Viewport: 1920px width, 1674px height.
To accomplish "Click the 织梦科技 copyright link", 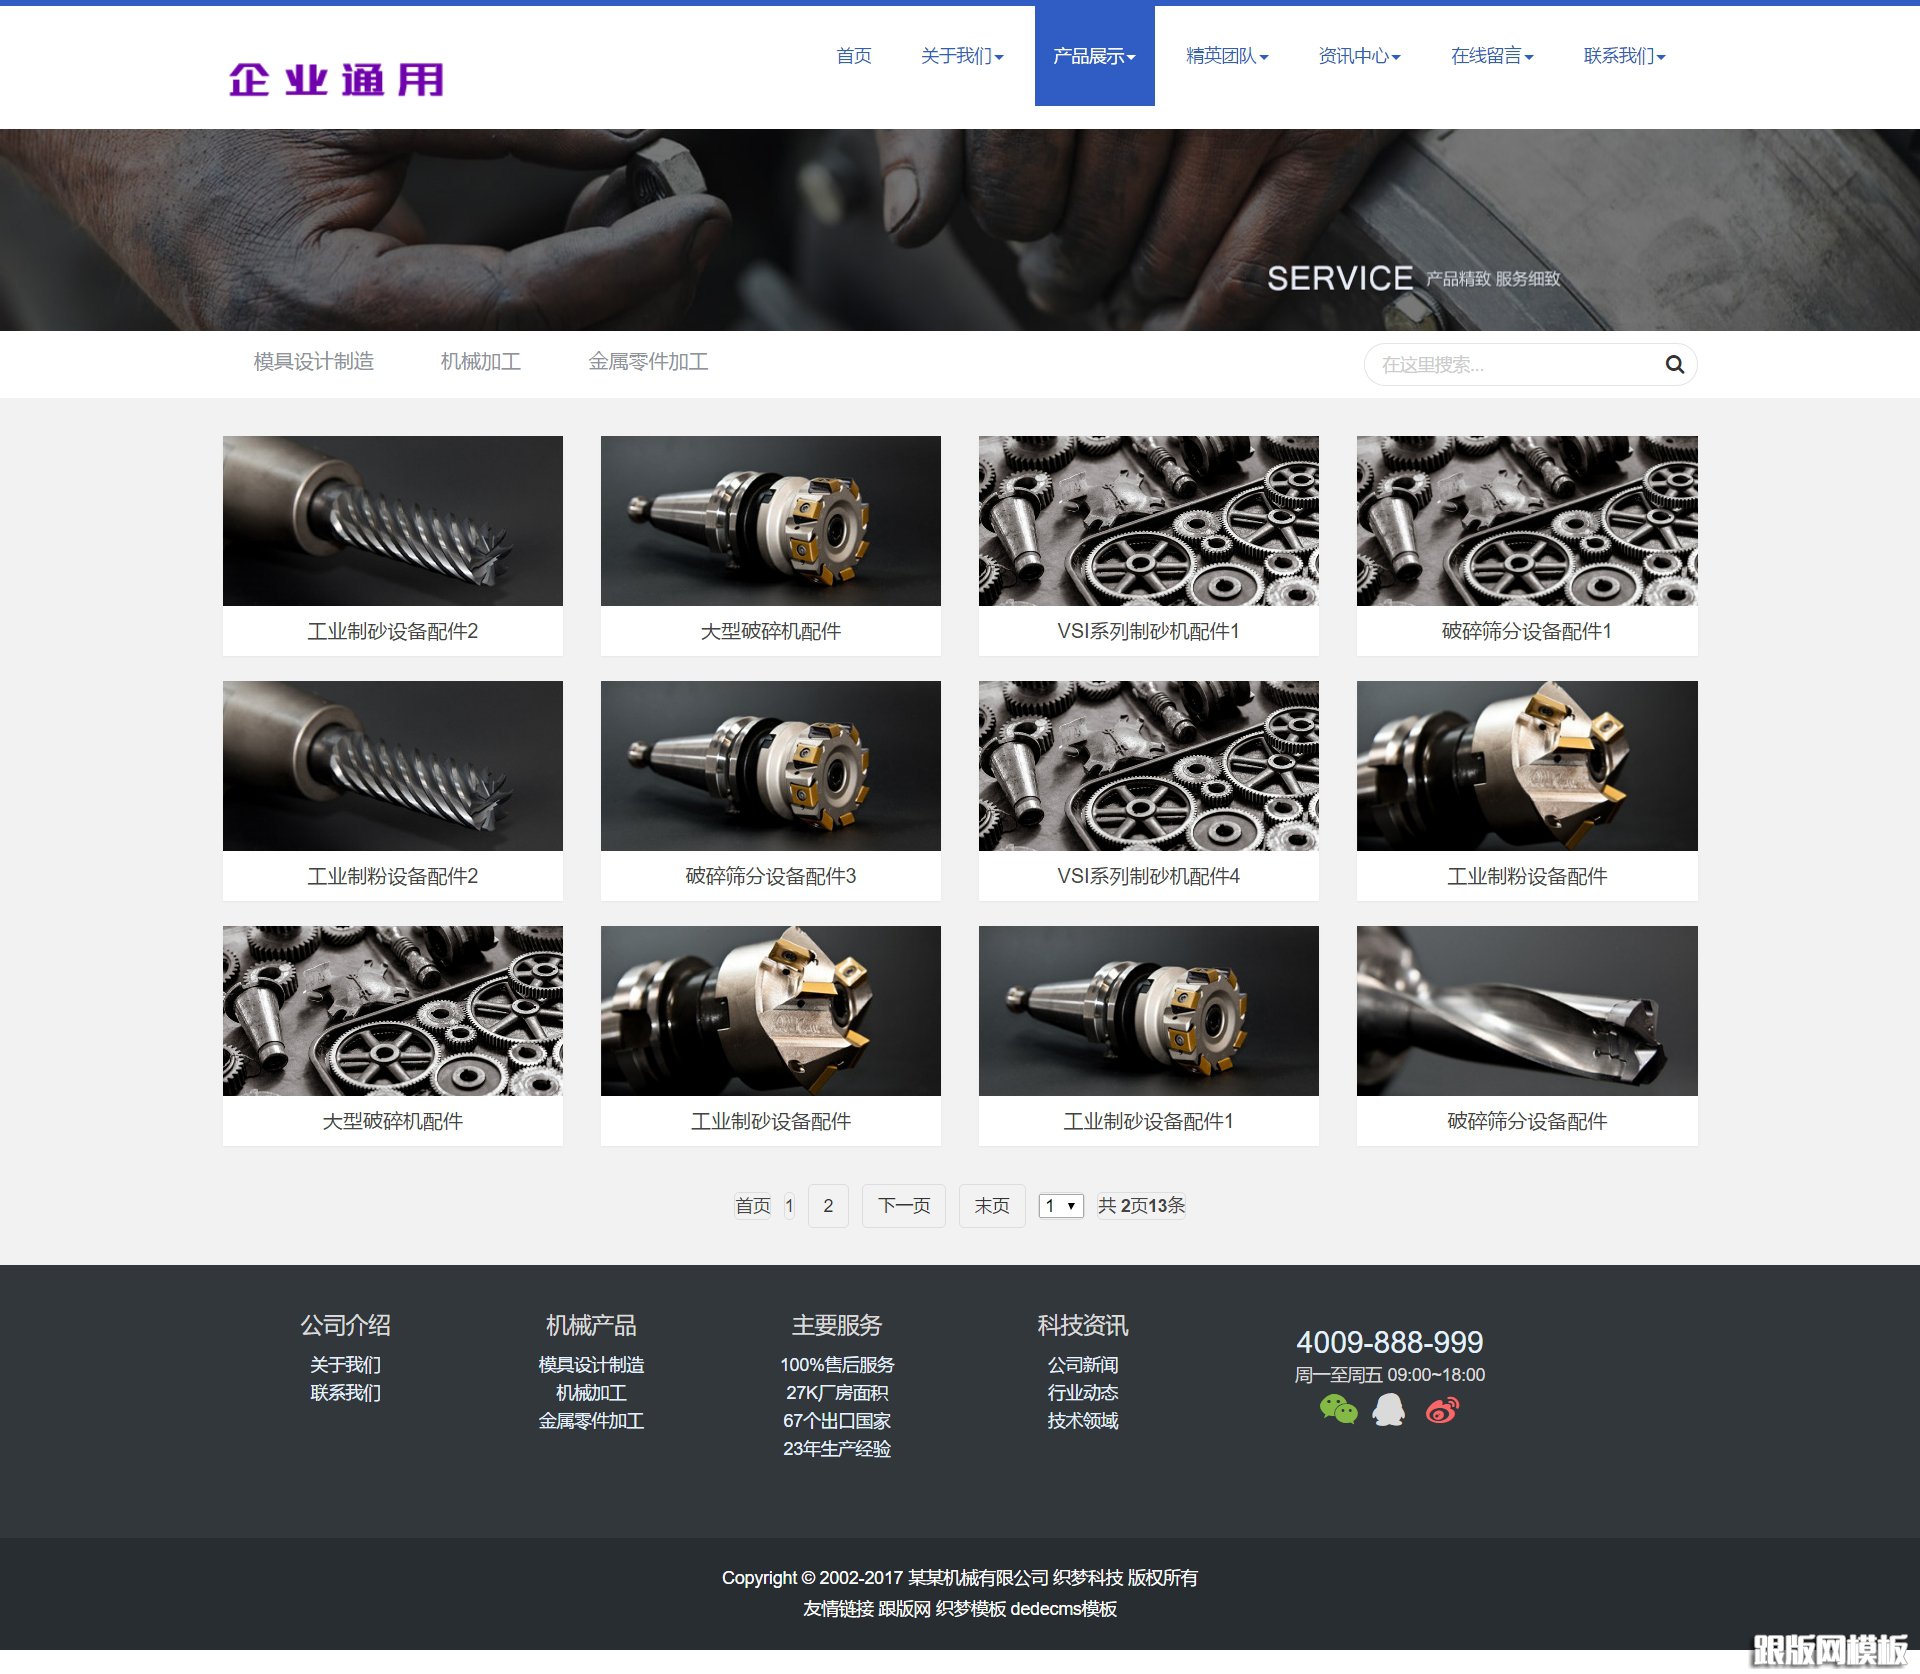I will tap(1088, 1578).
